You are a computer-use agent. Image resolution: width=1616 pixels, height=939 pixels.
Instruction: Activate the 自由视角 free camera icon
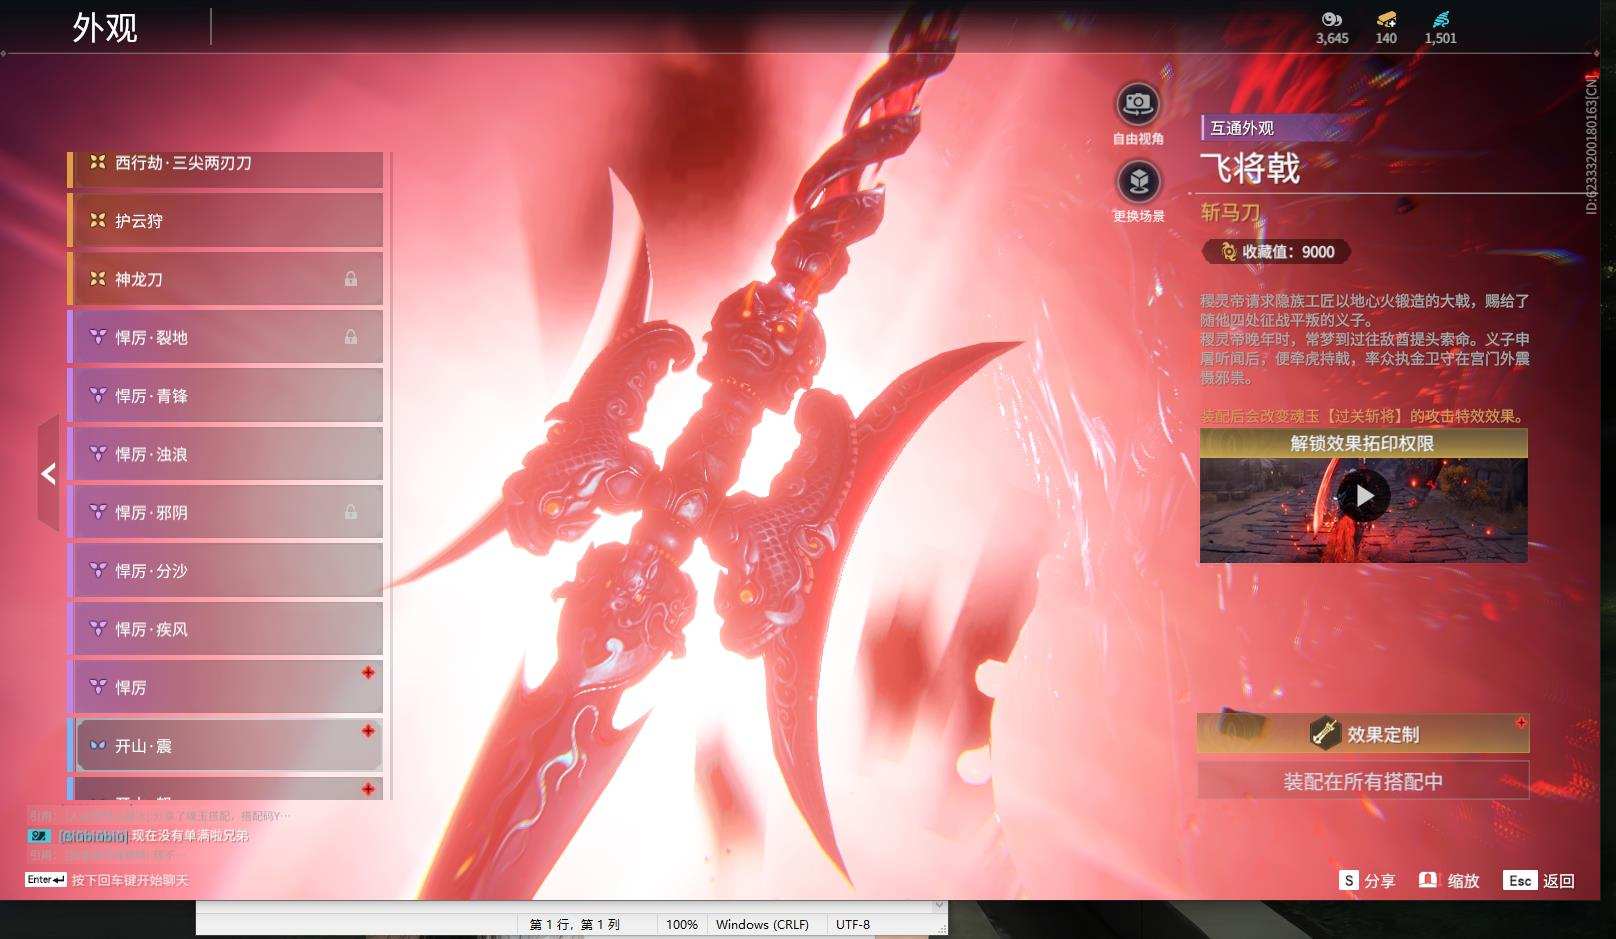point(1138,103)
